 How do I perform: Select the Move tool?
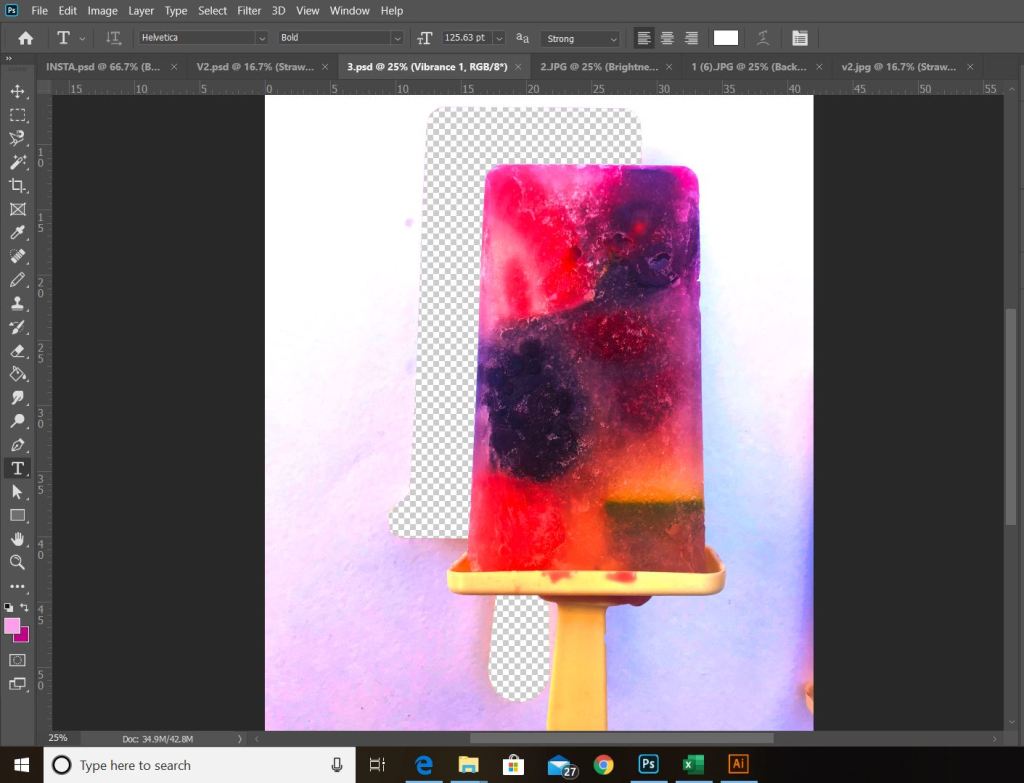pyautogui.click(x=17, y=91)
